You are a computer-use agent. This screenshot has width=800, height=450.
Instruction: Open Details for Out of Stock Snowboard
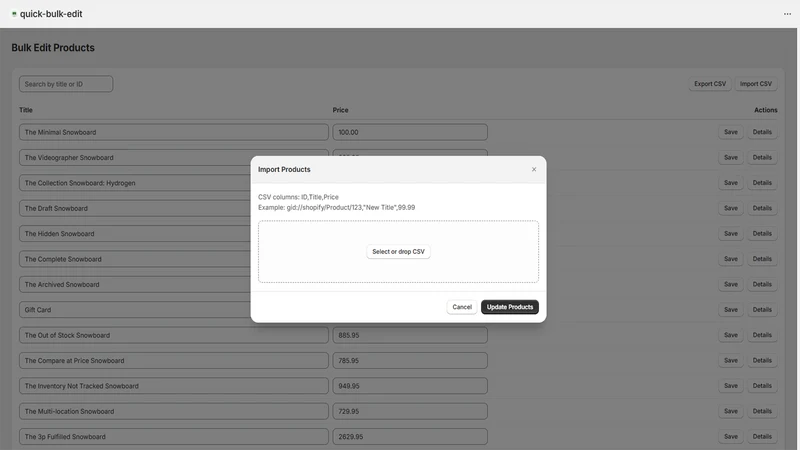click(x=762, y=335)
